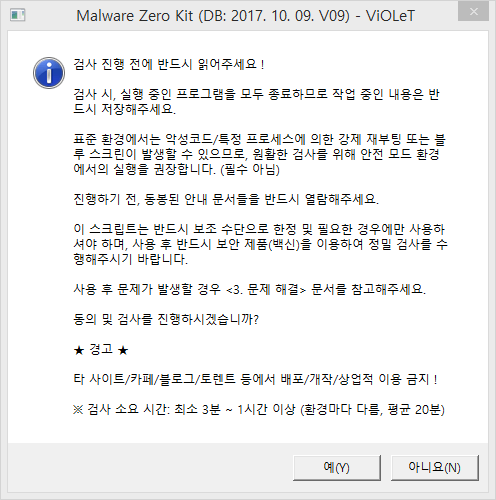Close the Malware Zero Kit dialog
This screenshot has height=500, width=496.
473,12
